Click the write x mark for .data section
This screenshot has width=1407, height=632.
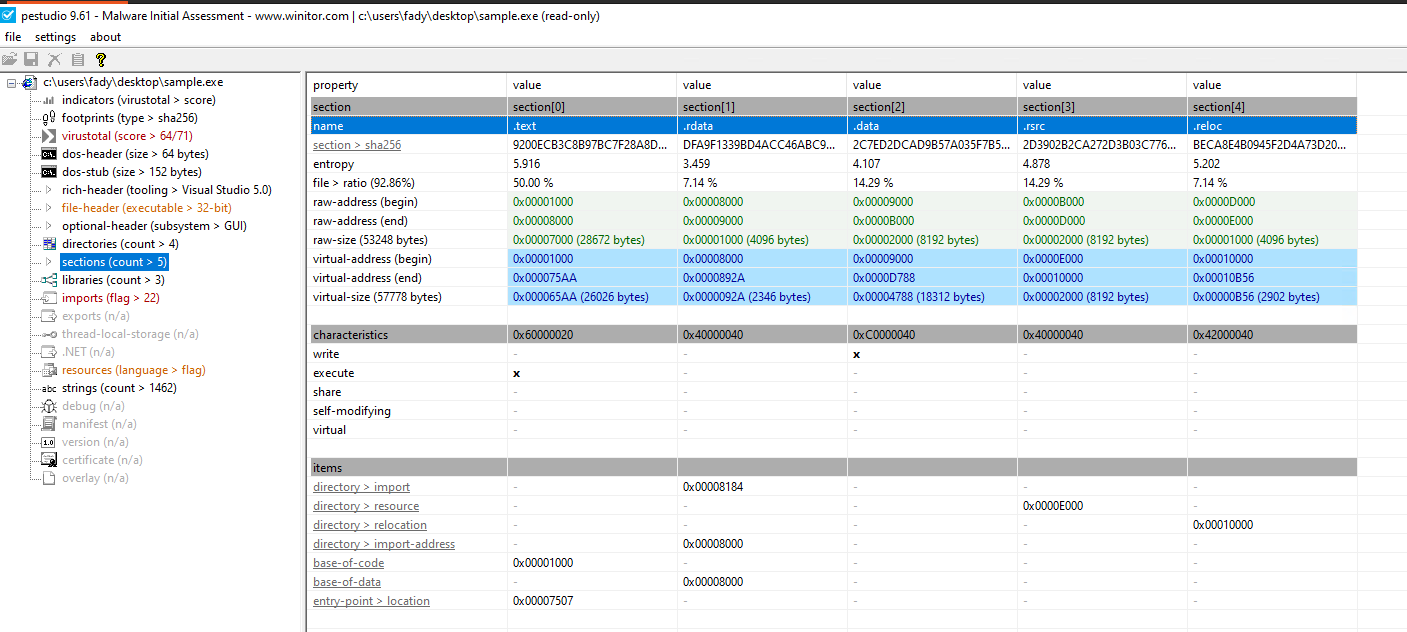857,354
